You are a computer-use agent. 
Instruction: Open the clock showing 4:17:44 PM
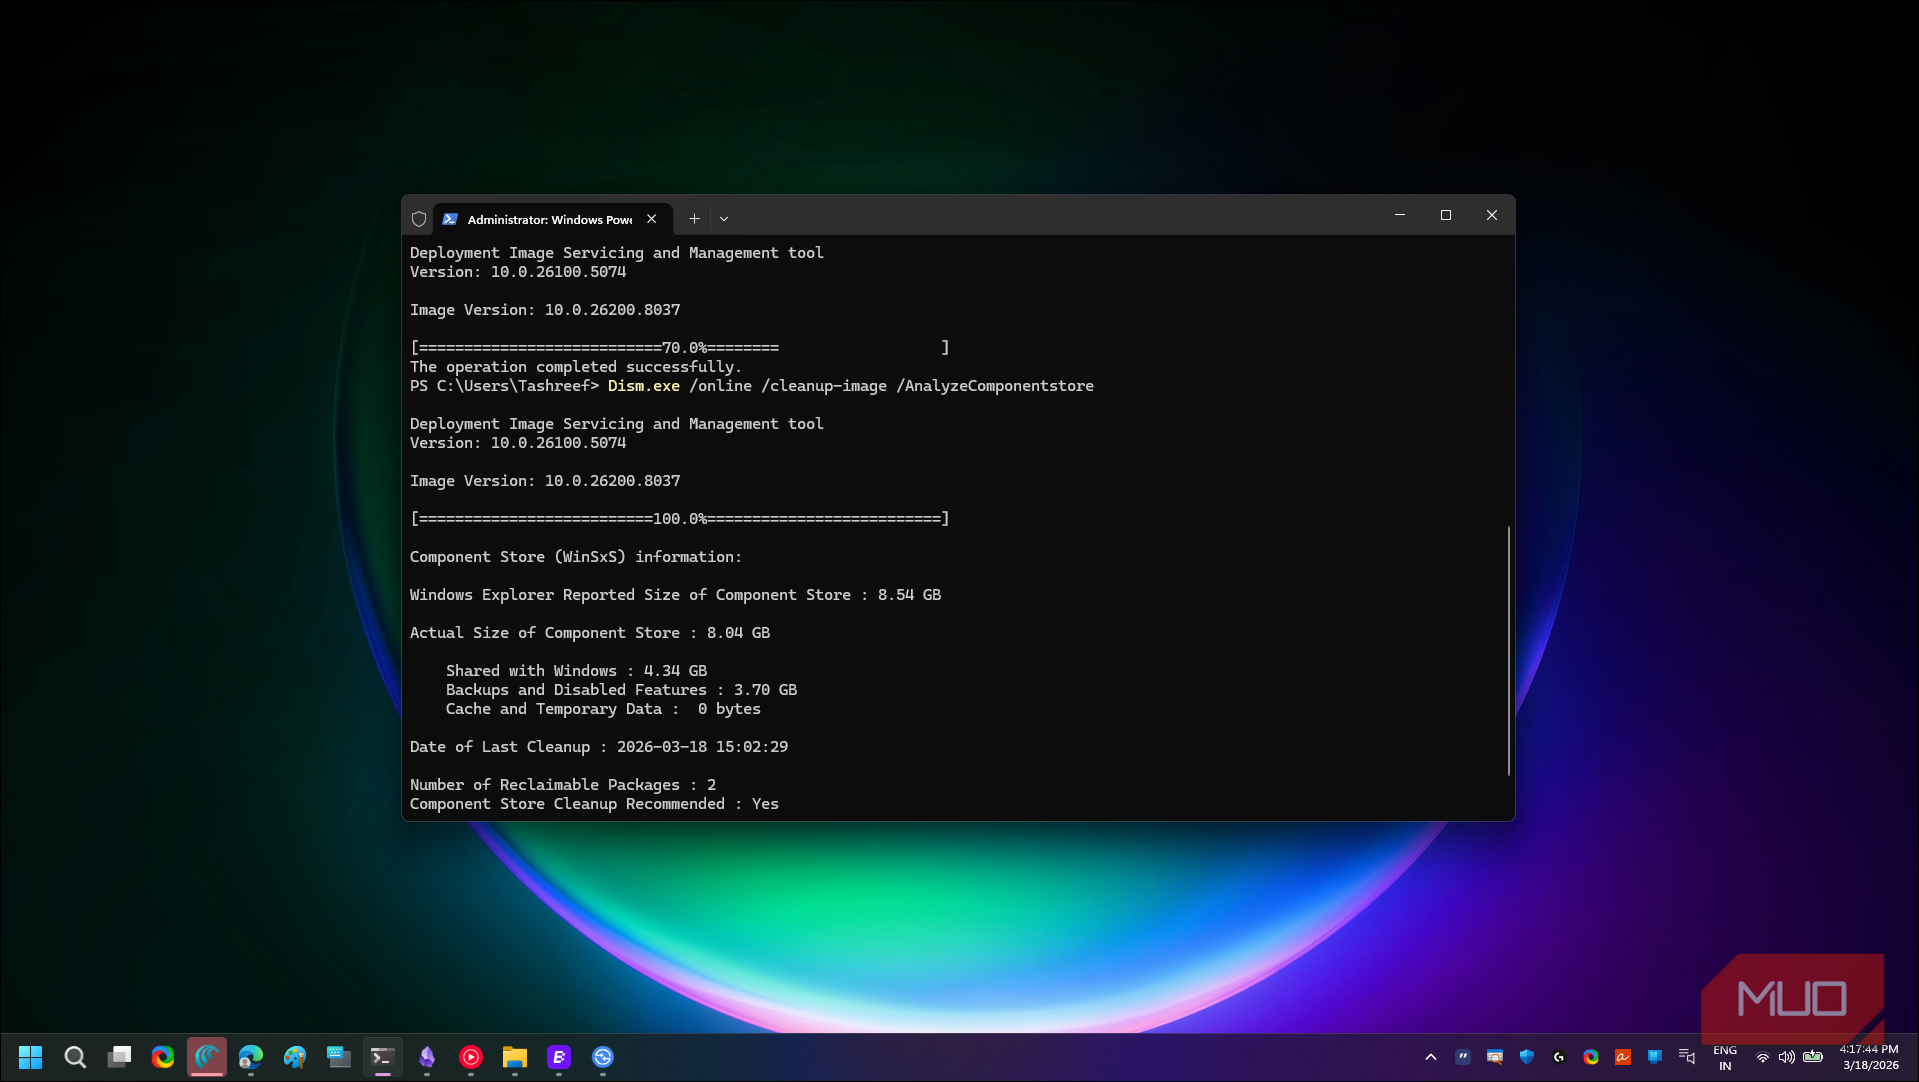tap(1869, 1057)
